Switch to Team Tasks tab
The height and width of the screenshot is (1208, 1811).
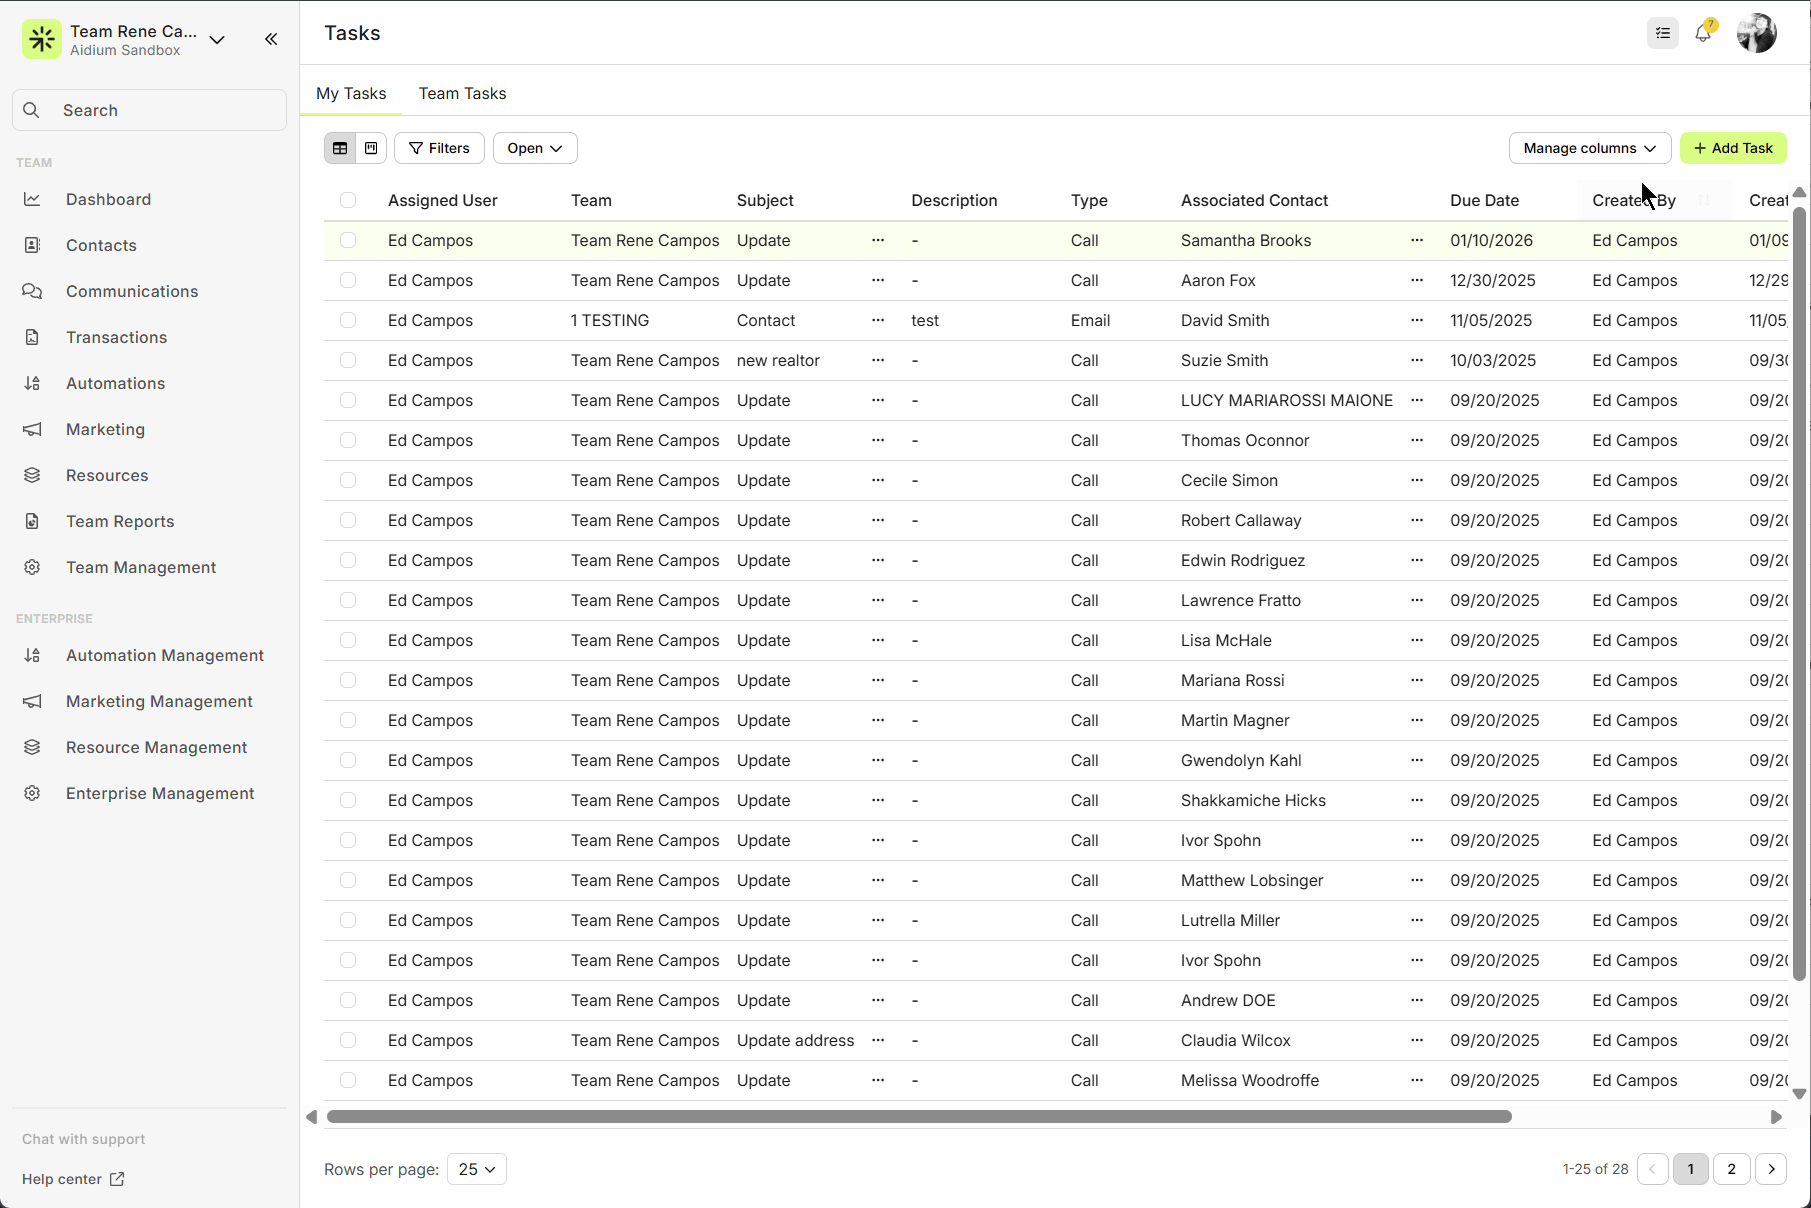462,93
